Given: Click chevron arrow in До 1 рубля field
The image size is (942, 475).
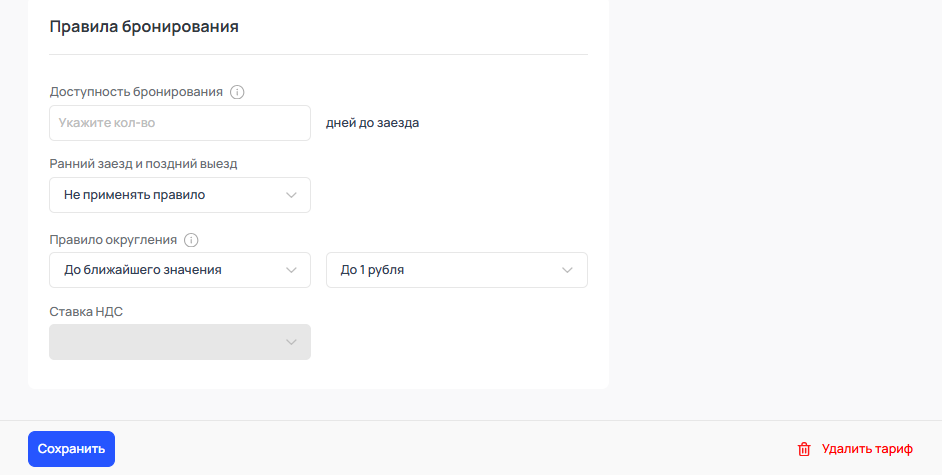Looking at the screenshot, I should click(x=567, y=270).
